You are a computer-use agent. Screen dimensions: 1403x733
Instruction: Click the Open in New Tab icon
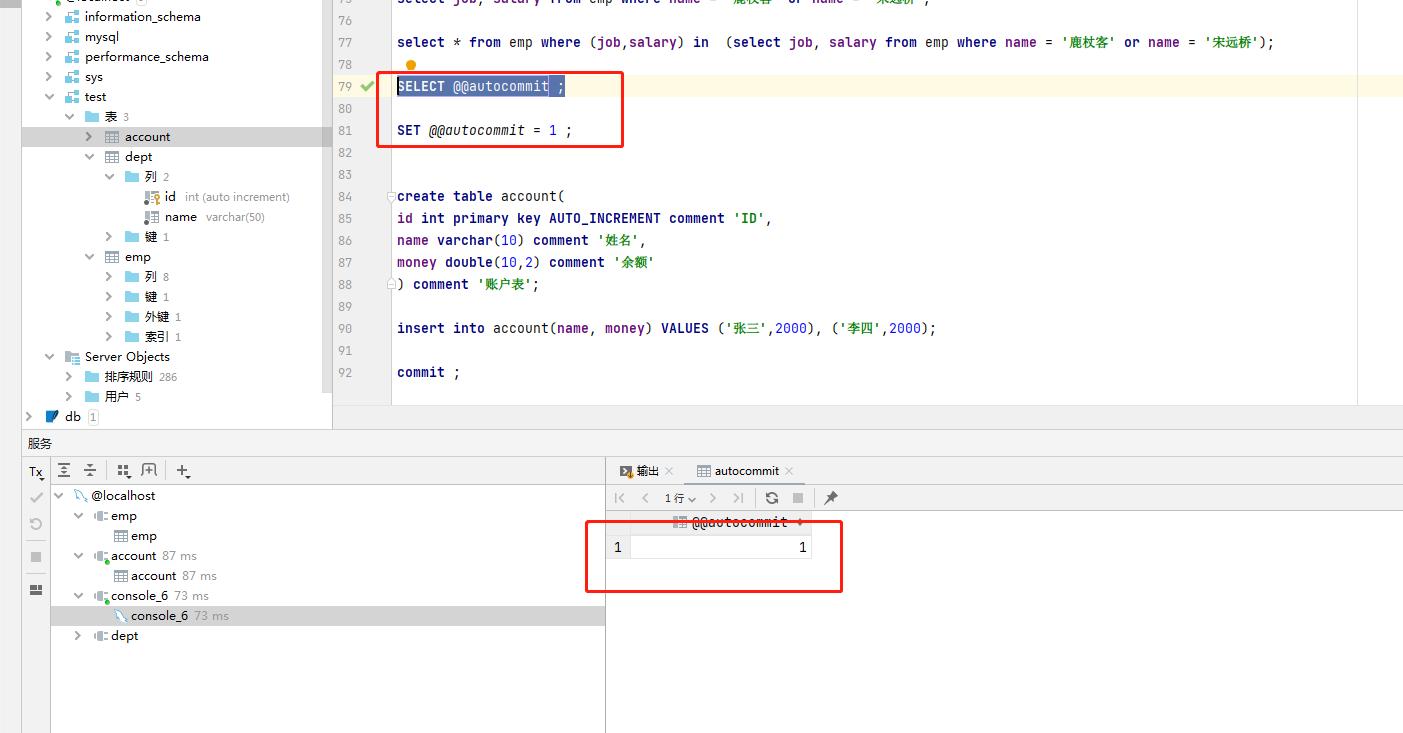[x=149, y=470]
